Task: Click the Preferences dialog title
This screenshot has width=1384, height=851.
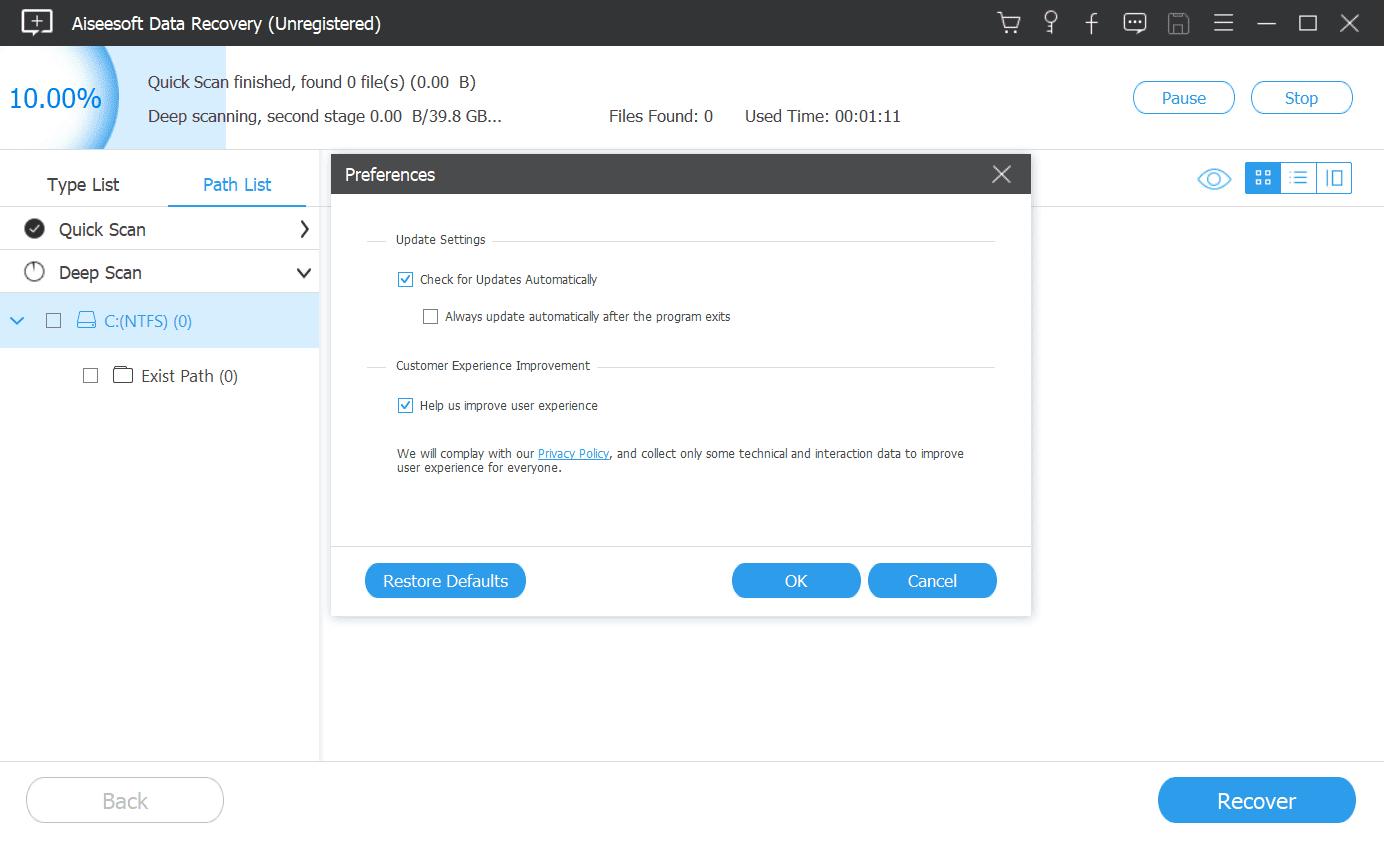Action: point(390,175)
